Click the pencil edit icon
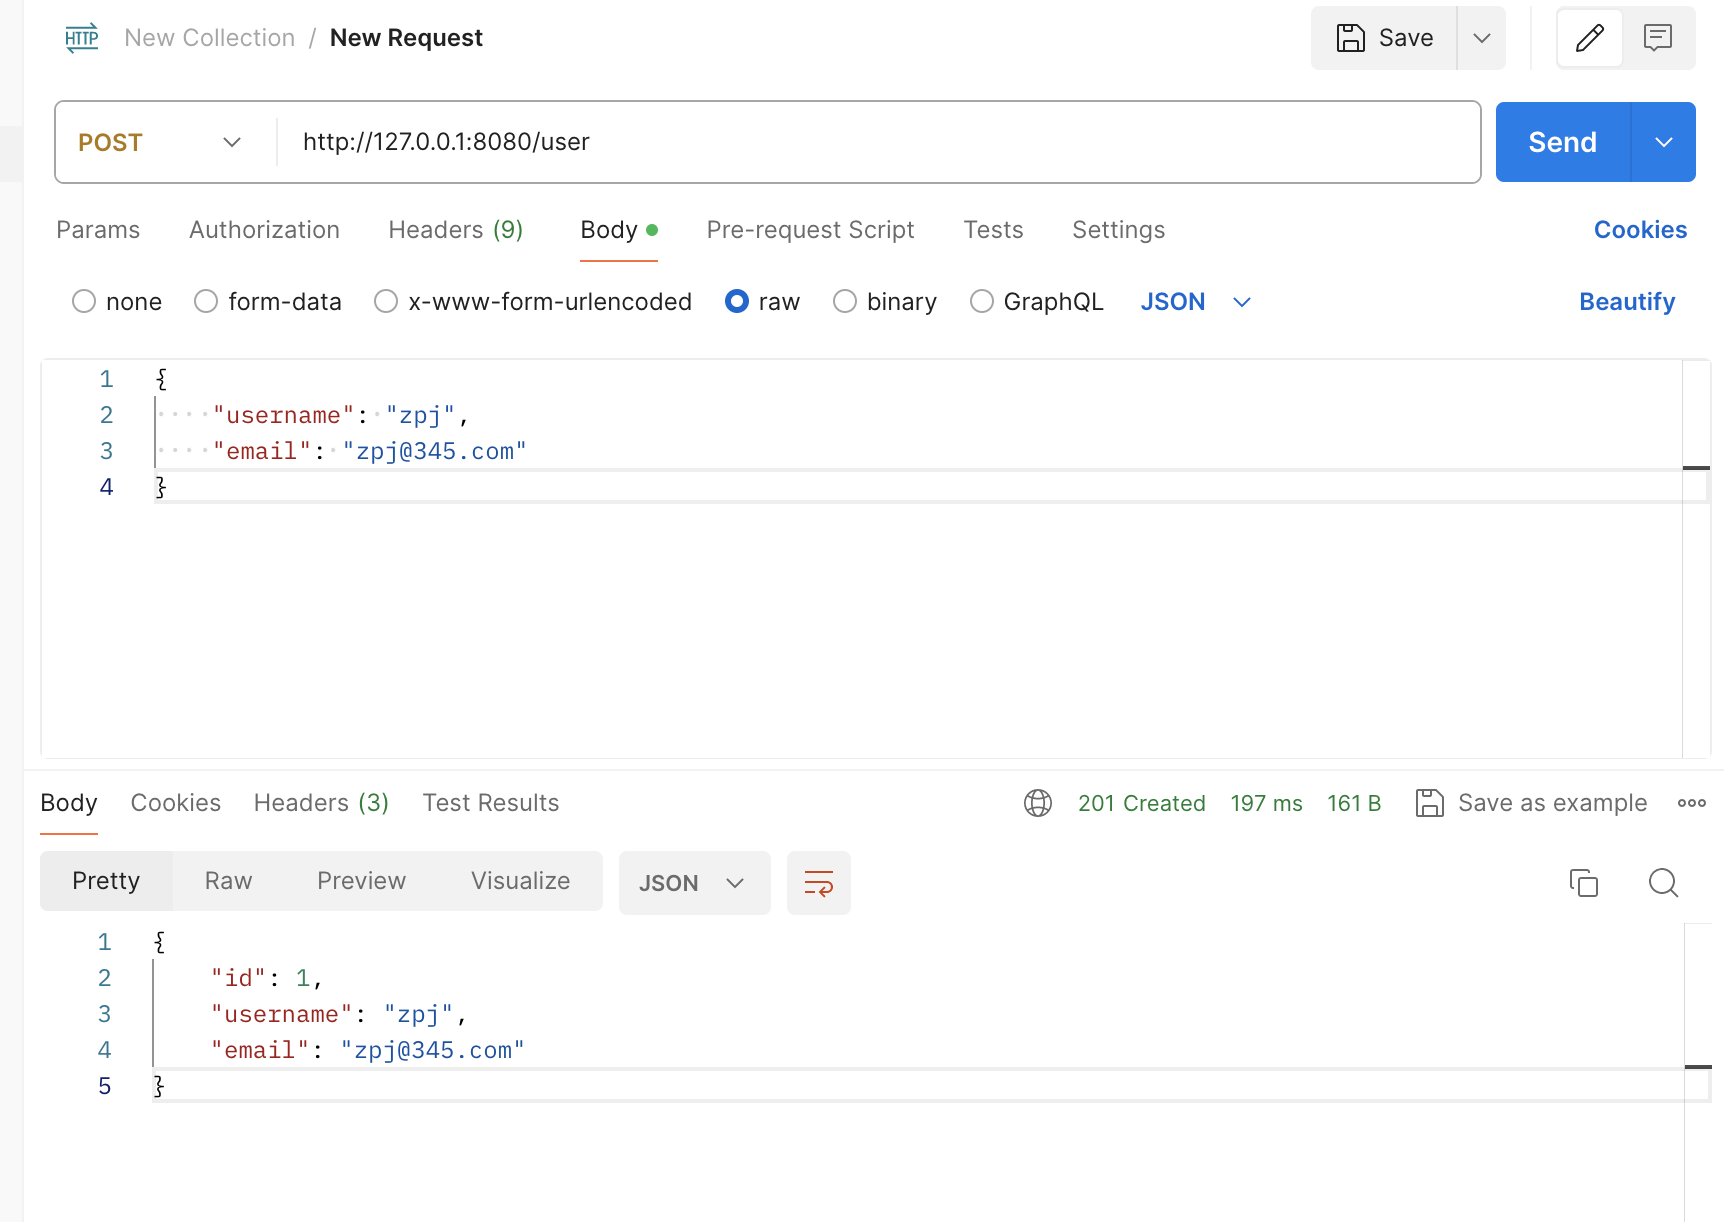The image size is (1724, 1222). coord(1589,38)
